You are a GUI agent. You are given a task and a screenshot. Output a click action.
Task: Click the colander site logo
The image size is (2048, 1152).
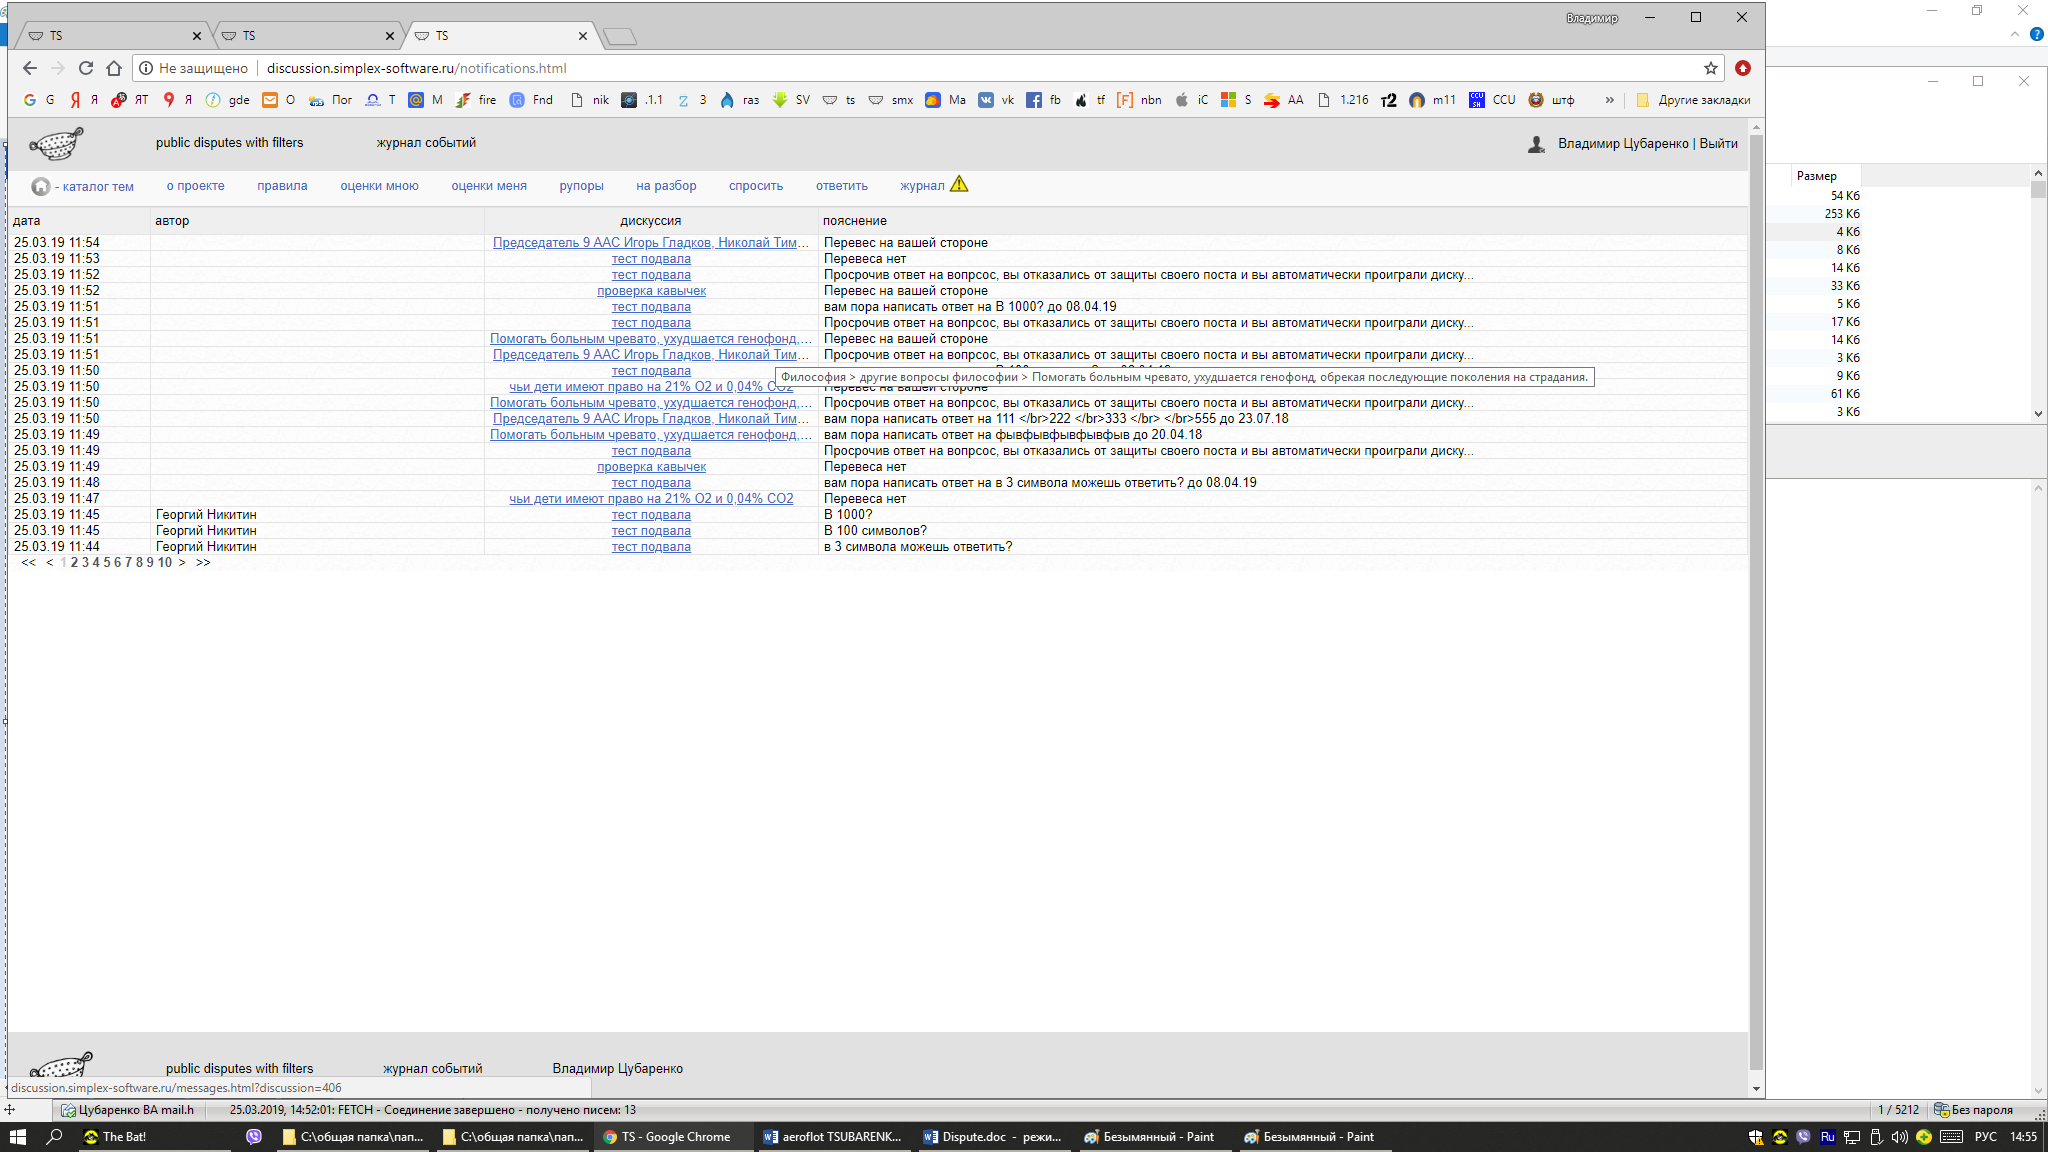click(56, 144)
